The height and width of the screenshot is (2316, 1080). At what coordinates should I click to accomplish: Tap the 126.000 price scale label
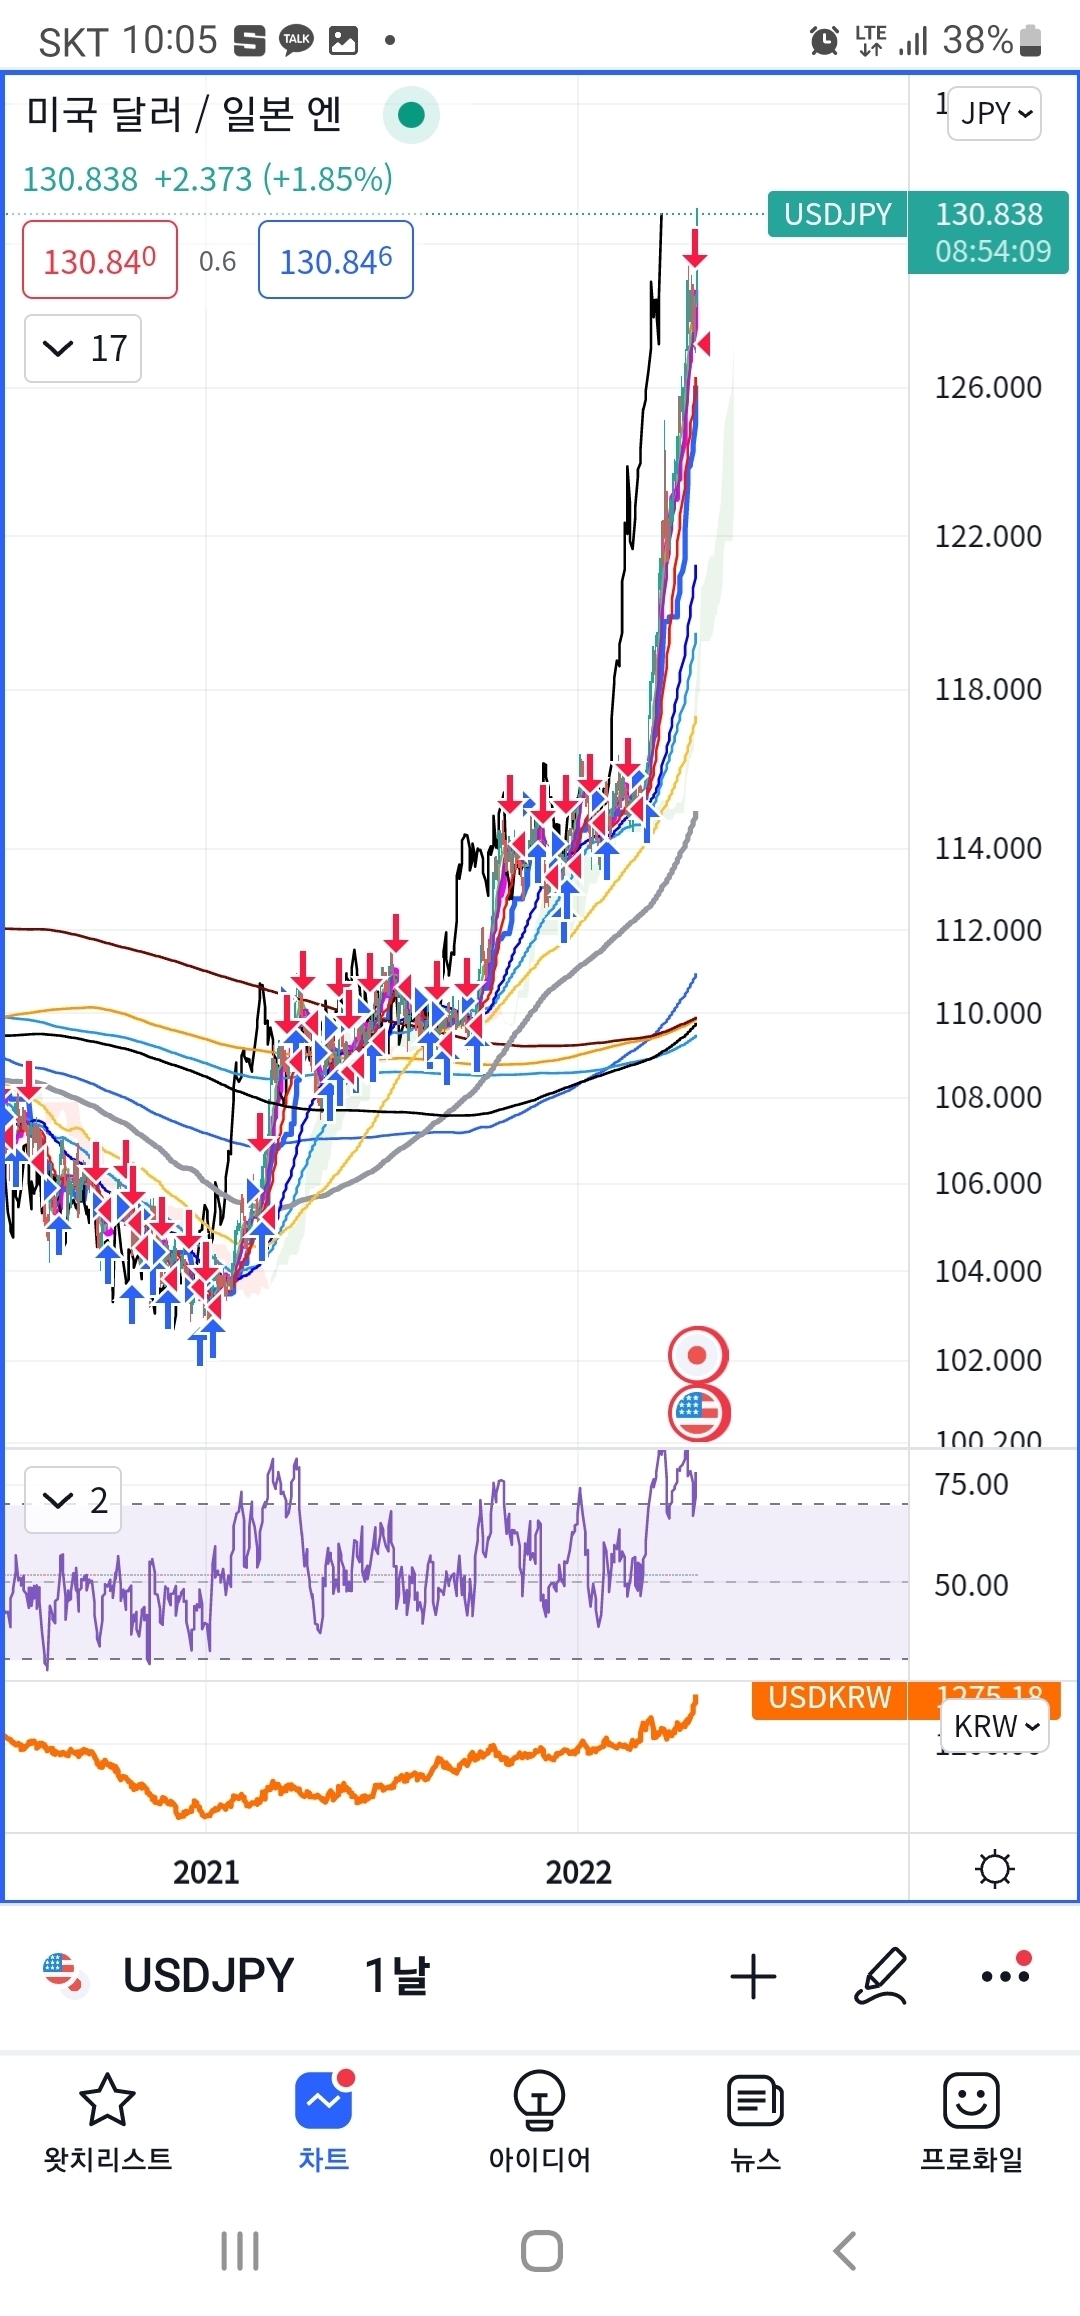(988, 388)
